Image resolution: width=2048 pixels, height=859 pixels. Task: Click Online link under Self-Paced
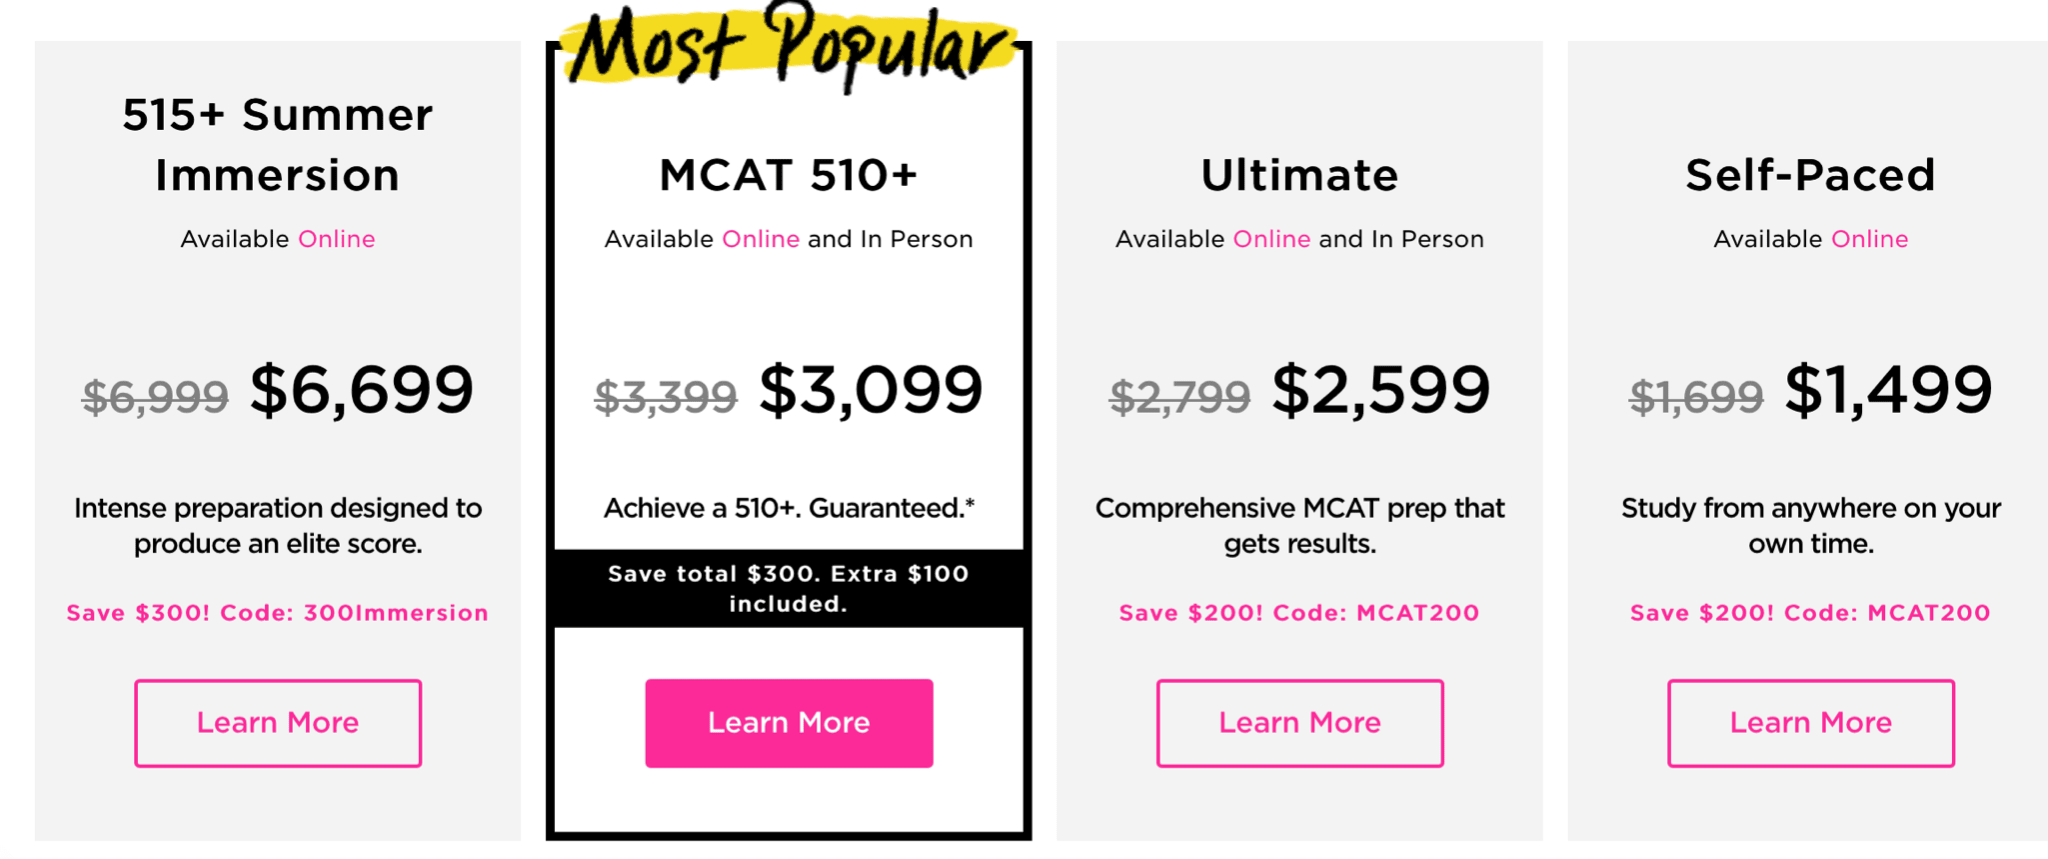click(x=1870, y=239)
